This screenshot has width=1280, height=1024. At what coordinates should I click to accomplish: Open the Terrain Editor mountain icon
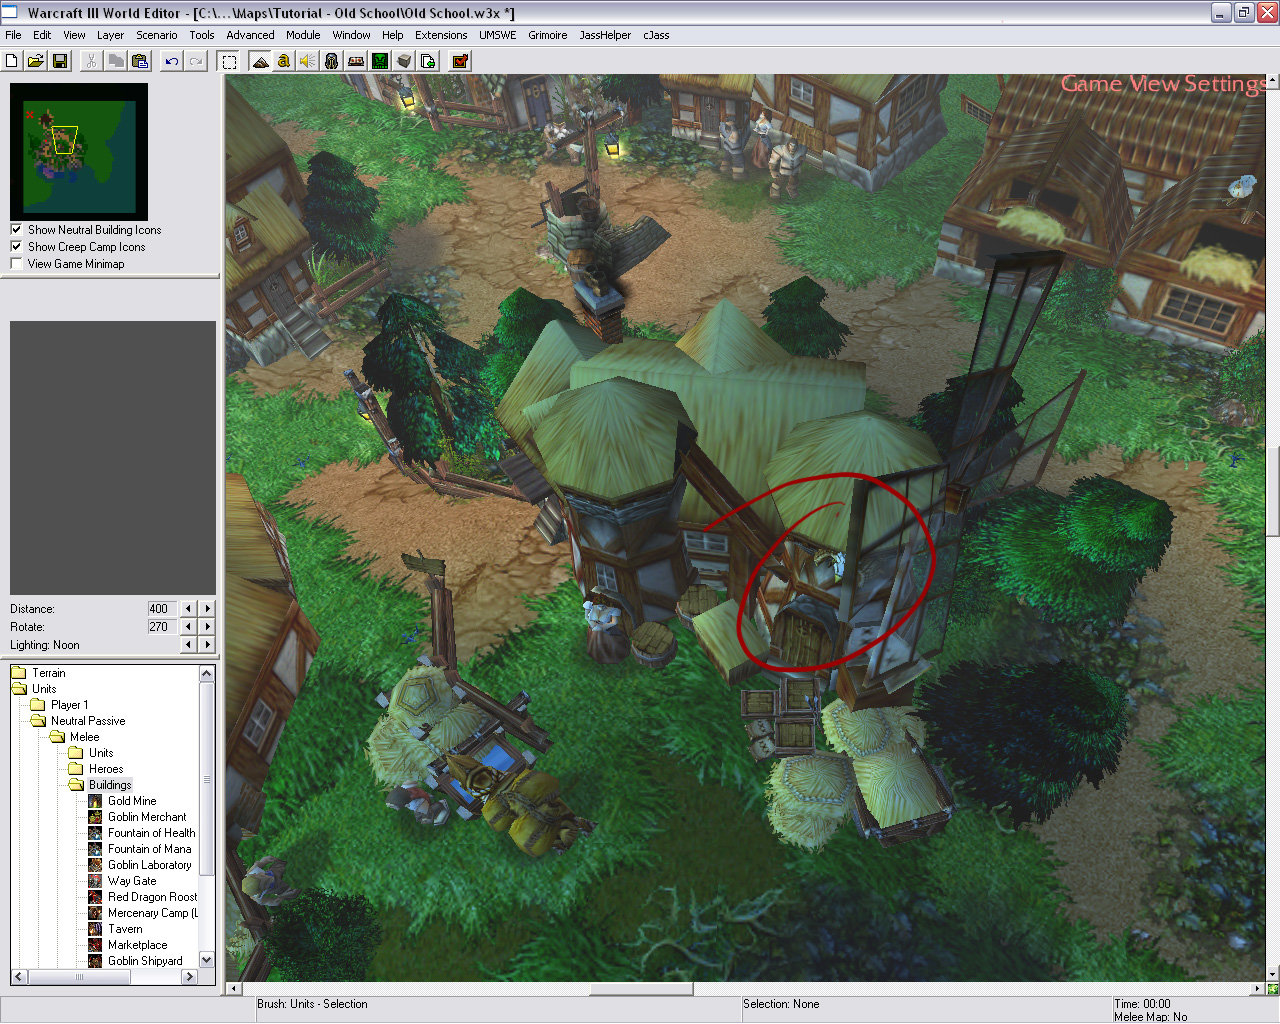tap(260, 61)
